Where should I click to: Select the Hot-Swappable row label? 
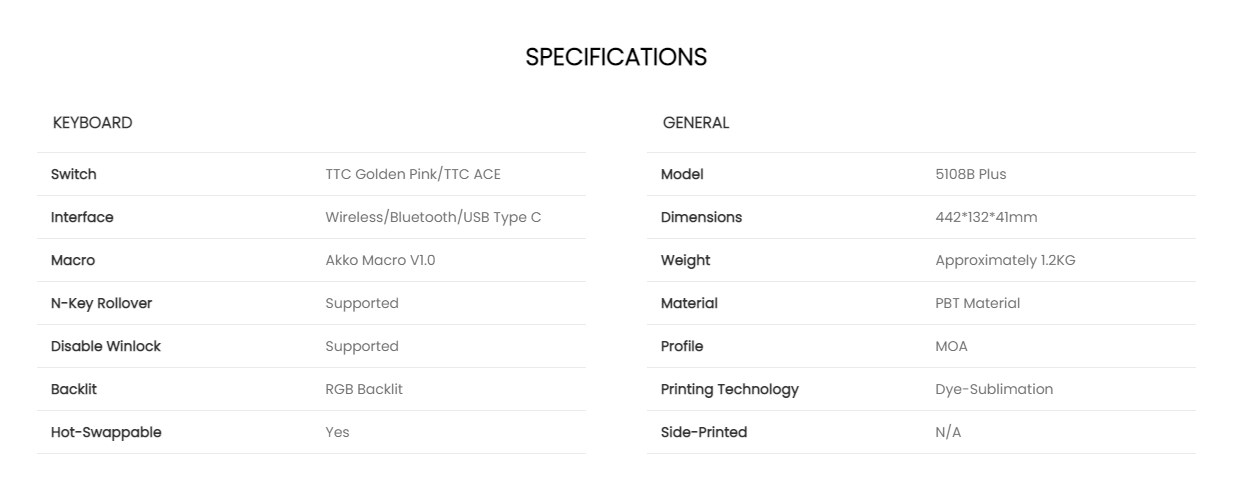pos(106,432)
